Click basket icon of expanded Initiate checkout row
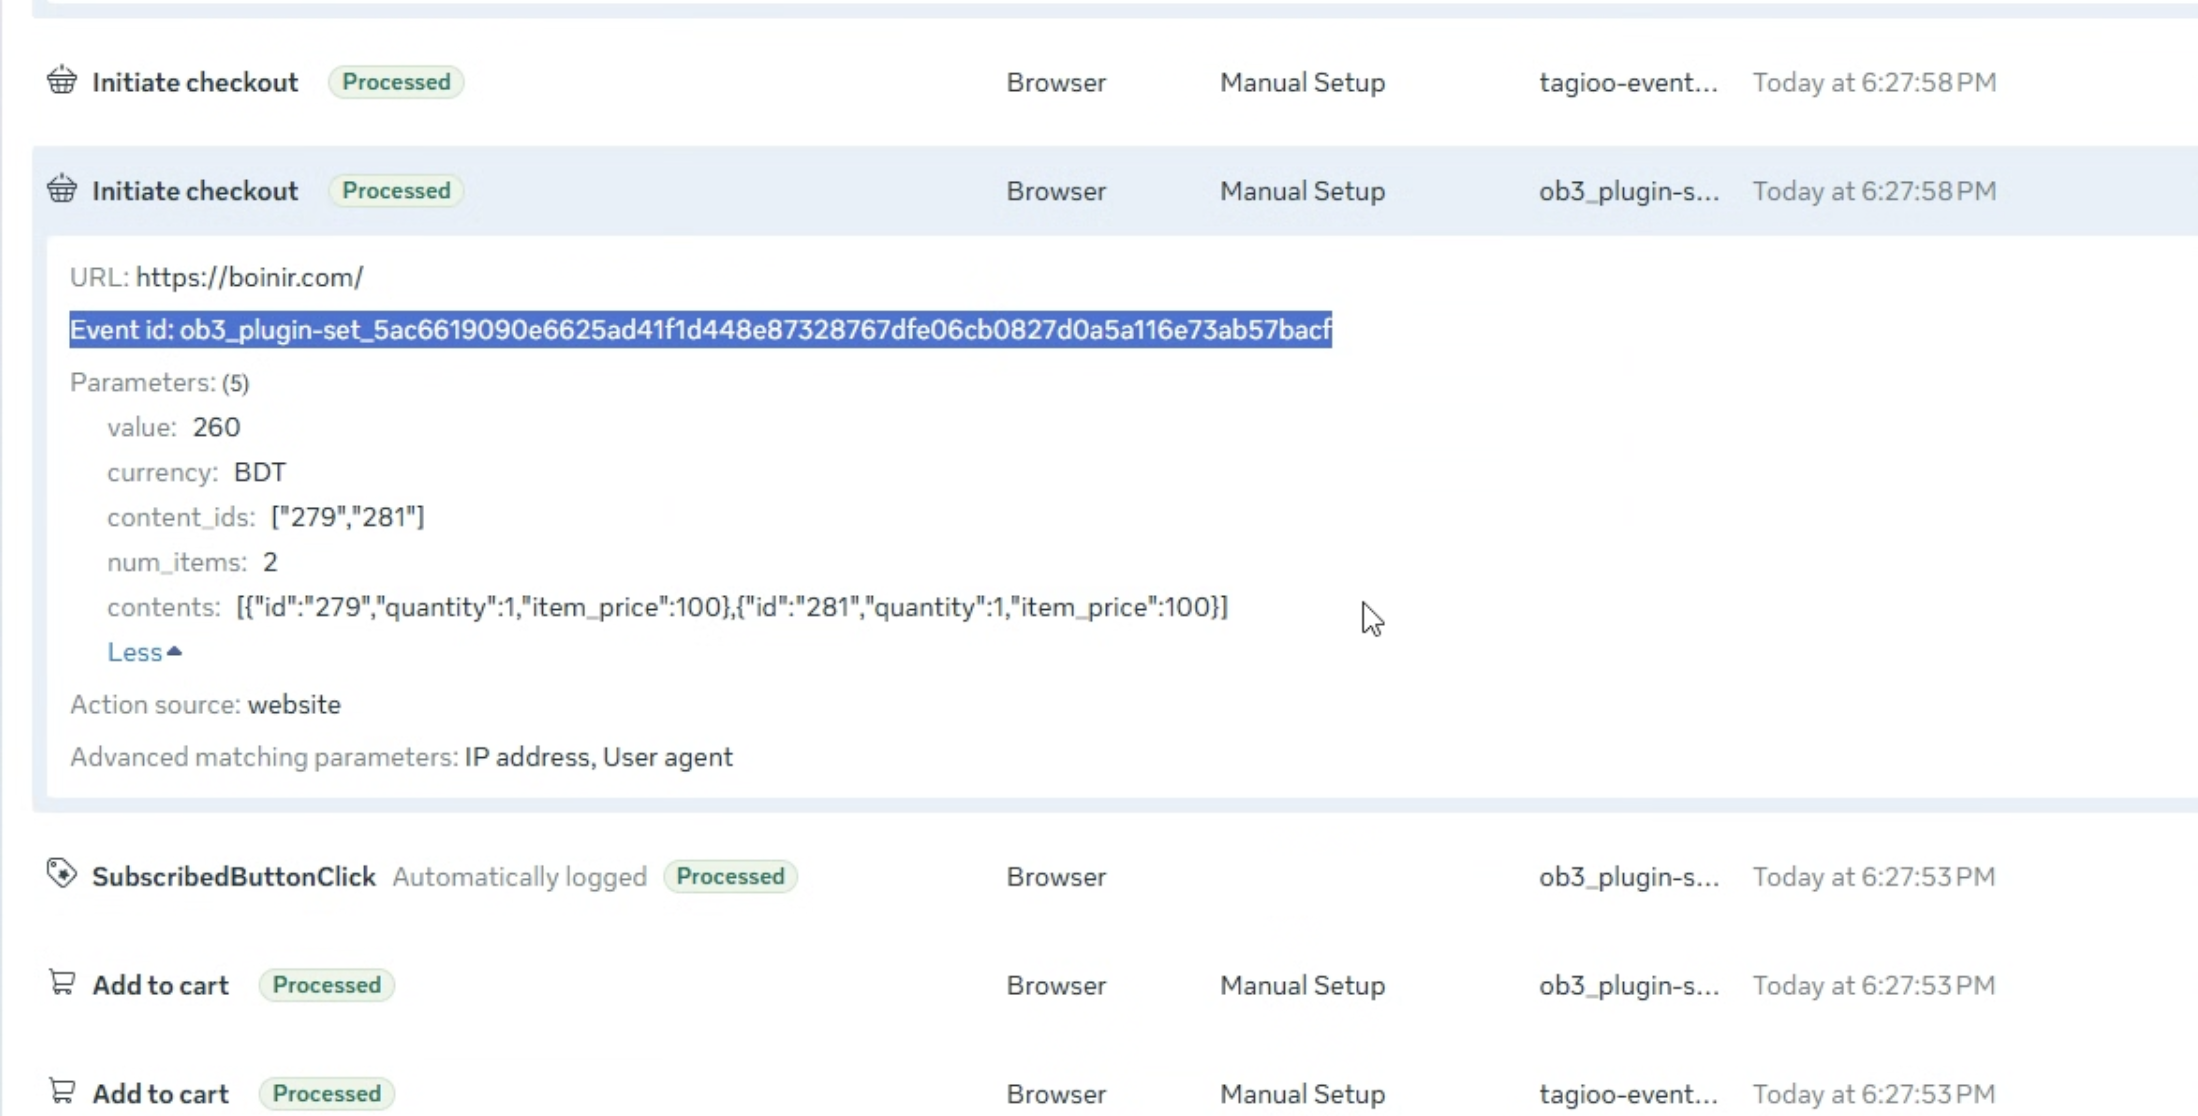Viewport: 2198px width, 1116px height. tap(62, 189)
